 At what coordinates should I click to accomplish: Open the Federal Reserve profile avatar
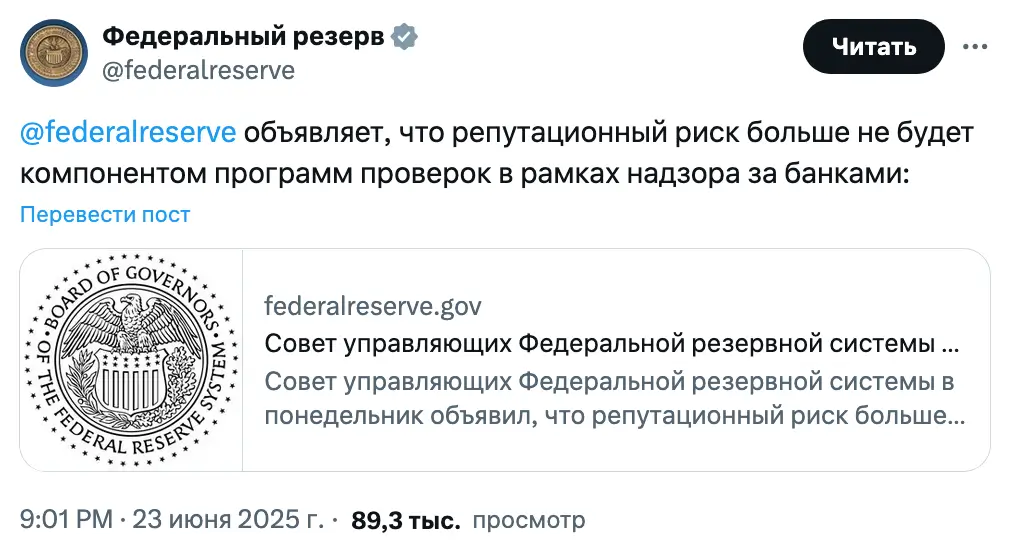(x=53, y=53)
